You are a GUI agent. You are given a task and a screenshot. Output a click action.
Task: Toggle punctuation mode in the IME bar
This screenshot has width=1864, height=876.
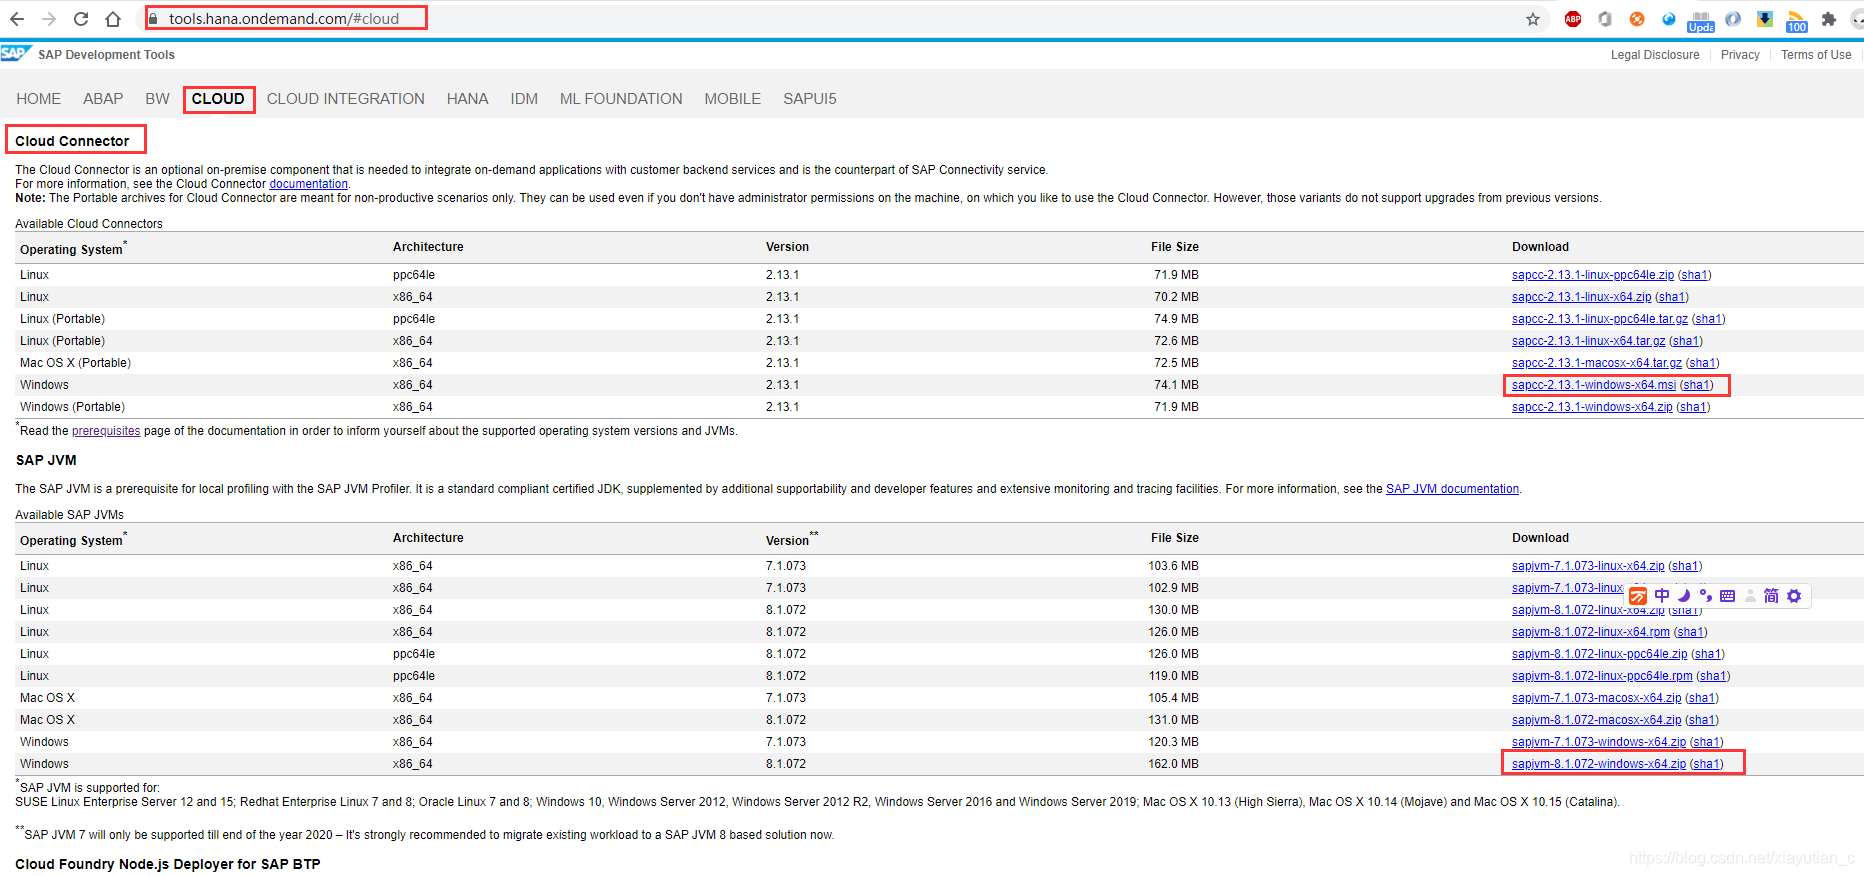(x=1706, y=596)
